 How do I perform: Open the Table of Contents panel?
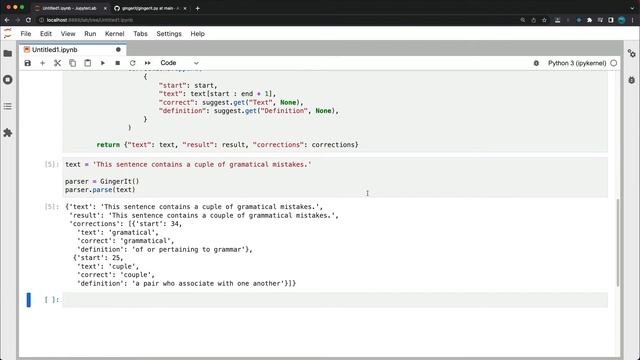8,106
